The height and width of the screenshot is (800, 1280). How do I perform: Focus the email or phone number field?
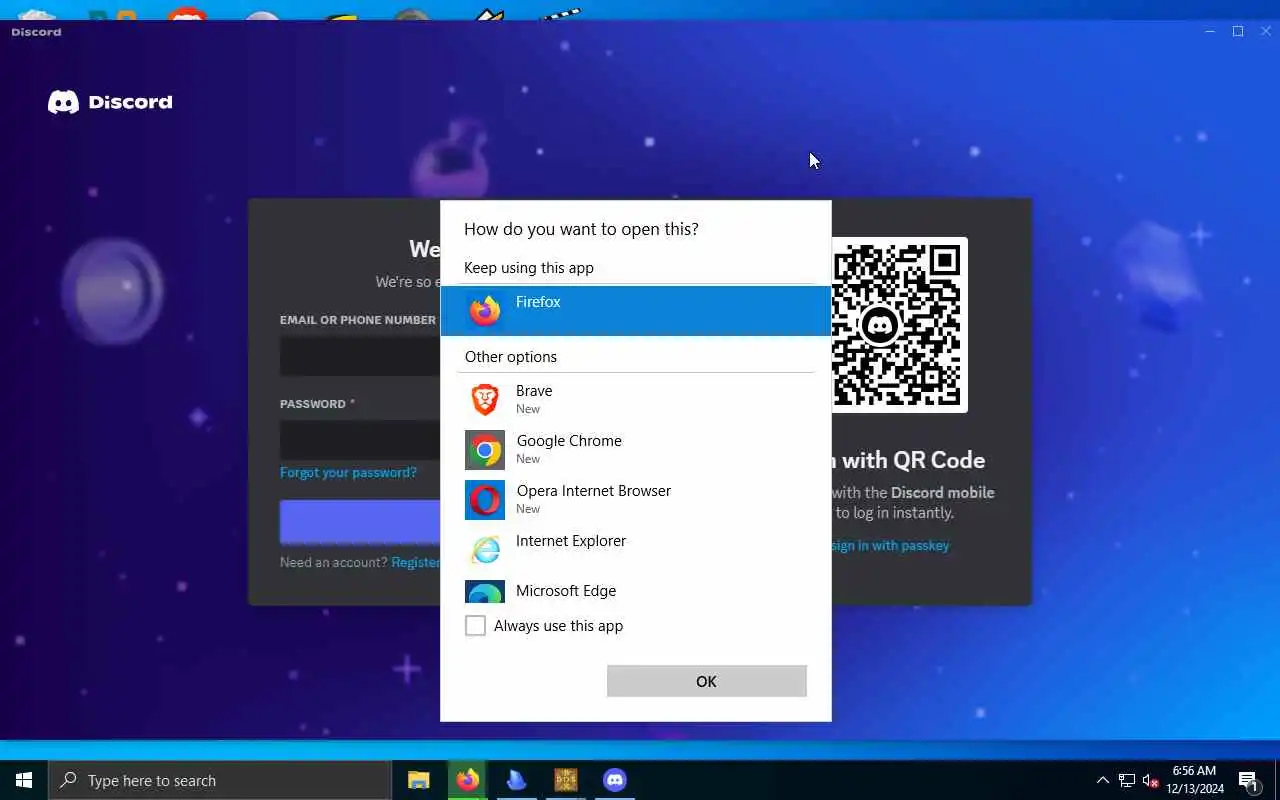pos(360,356)
